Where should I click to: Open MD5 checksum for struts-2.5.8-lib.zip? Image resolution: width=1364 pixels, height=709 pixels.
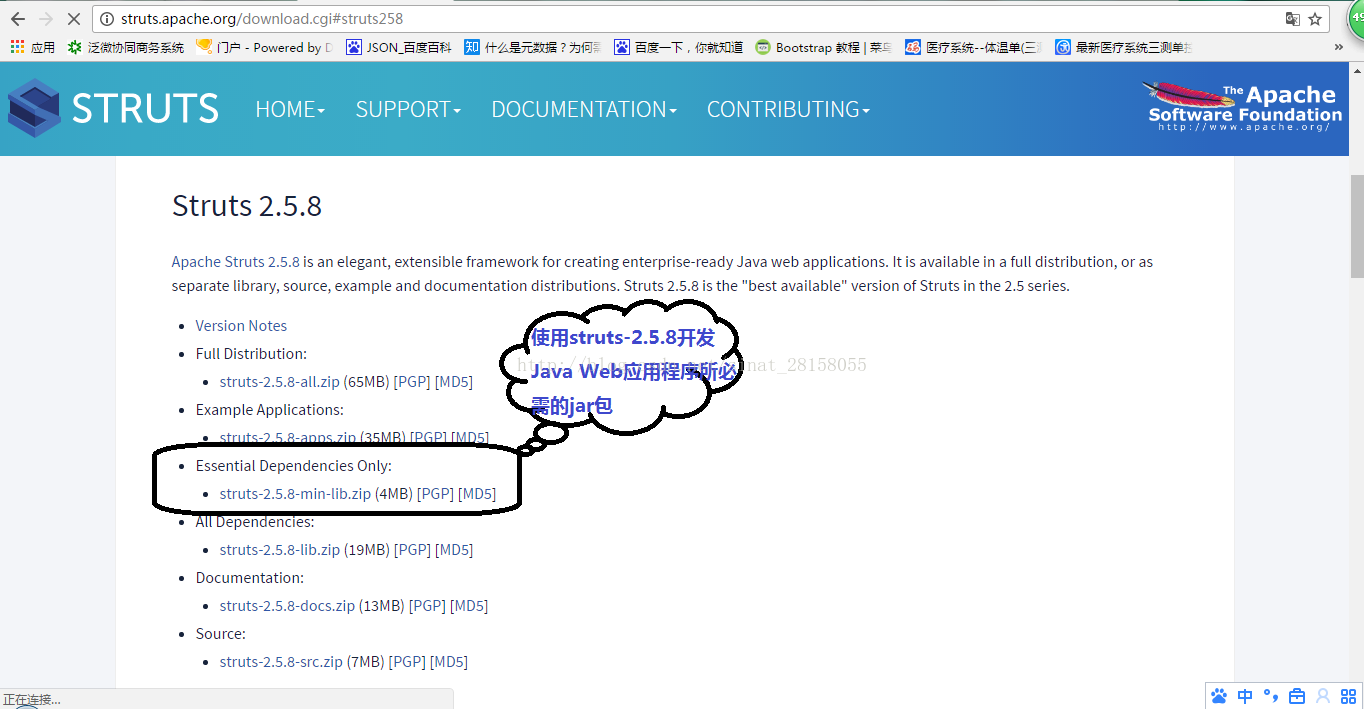click(x=454, y=550)
